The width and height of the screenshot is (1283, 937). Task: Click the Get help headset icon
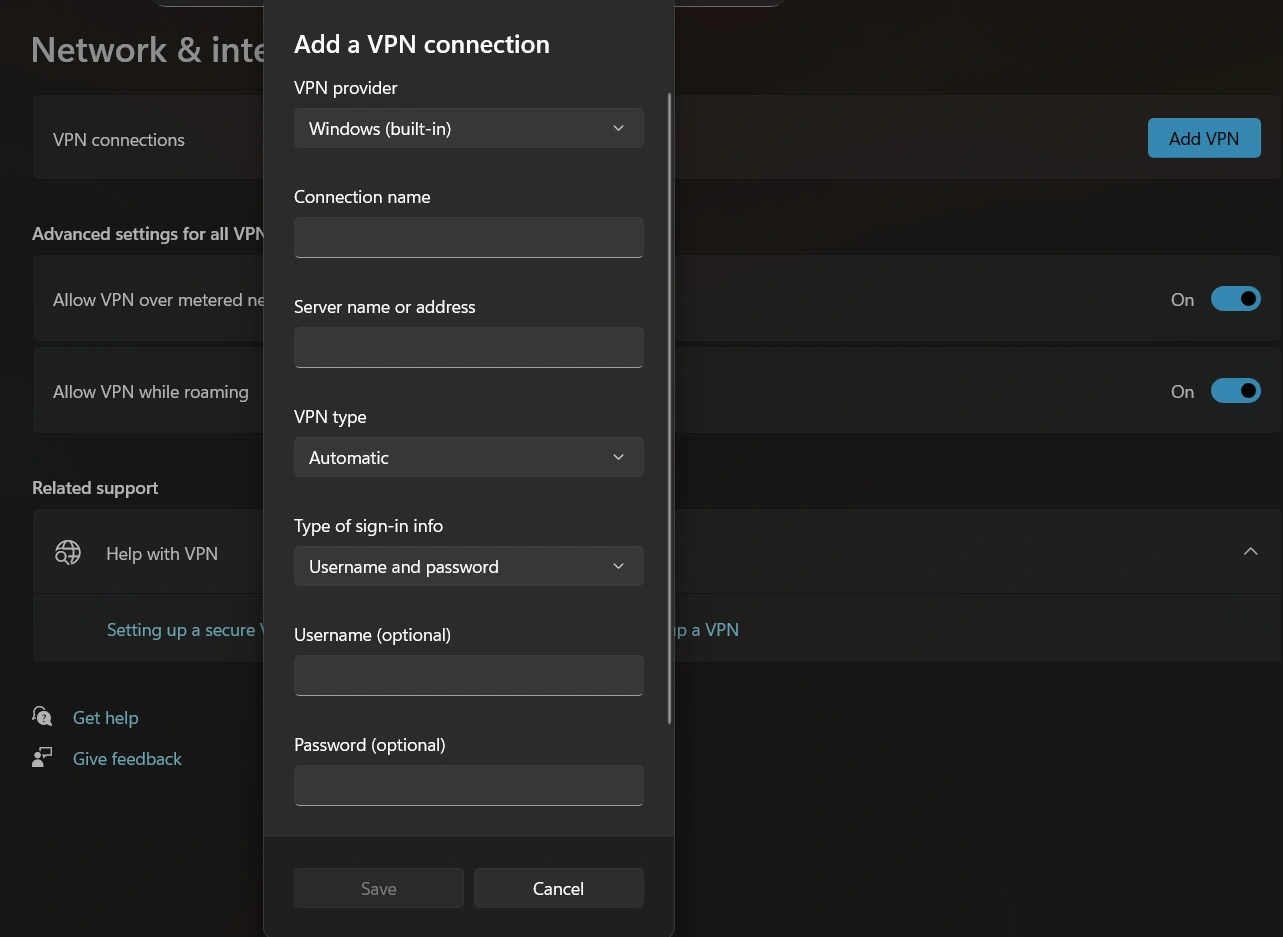[42, 716]
